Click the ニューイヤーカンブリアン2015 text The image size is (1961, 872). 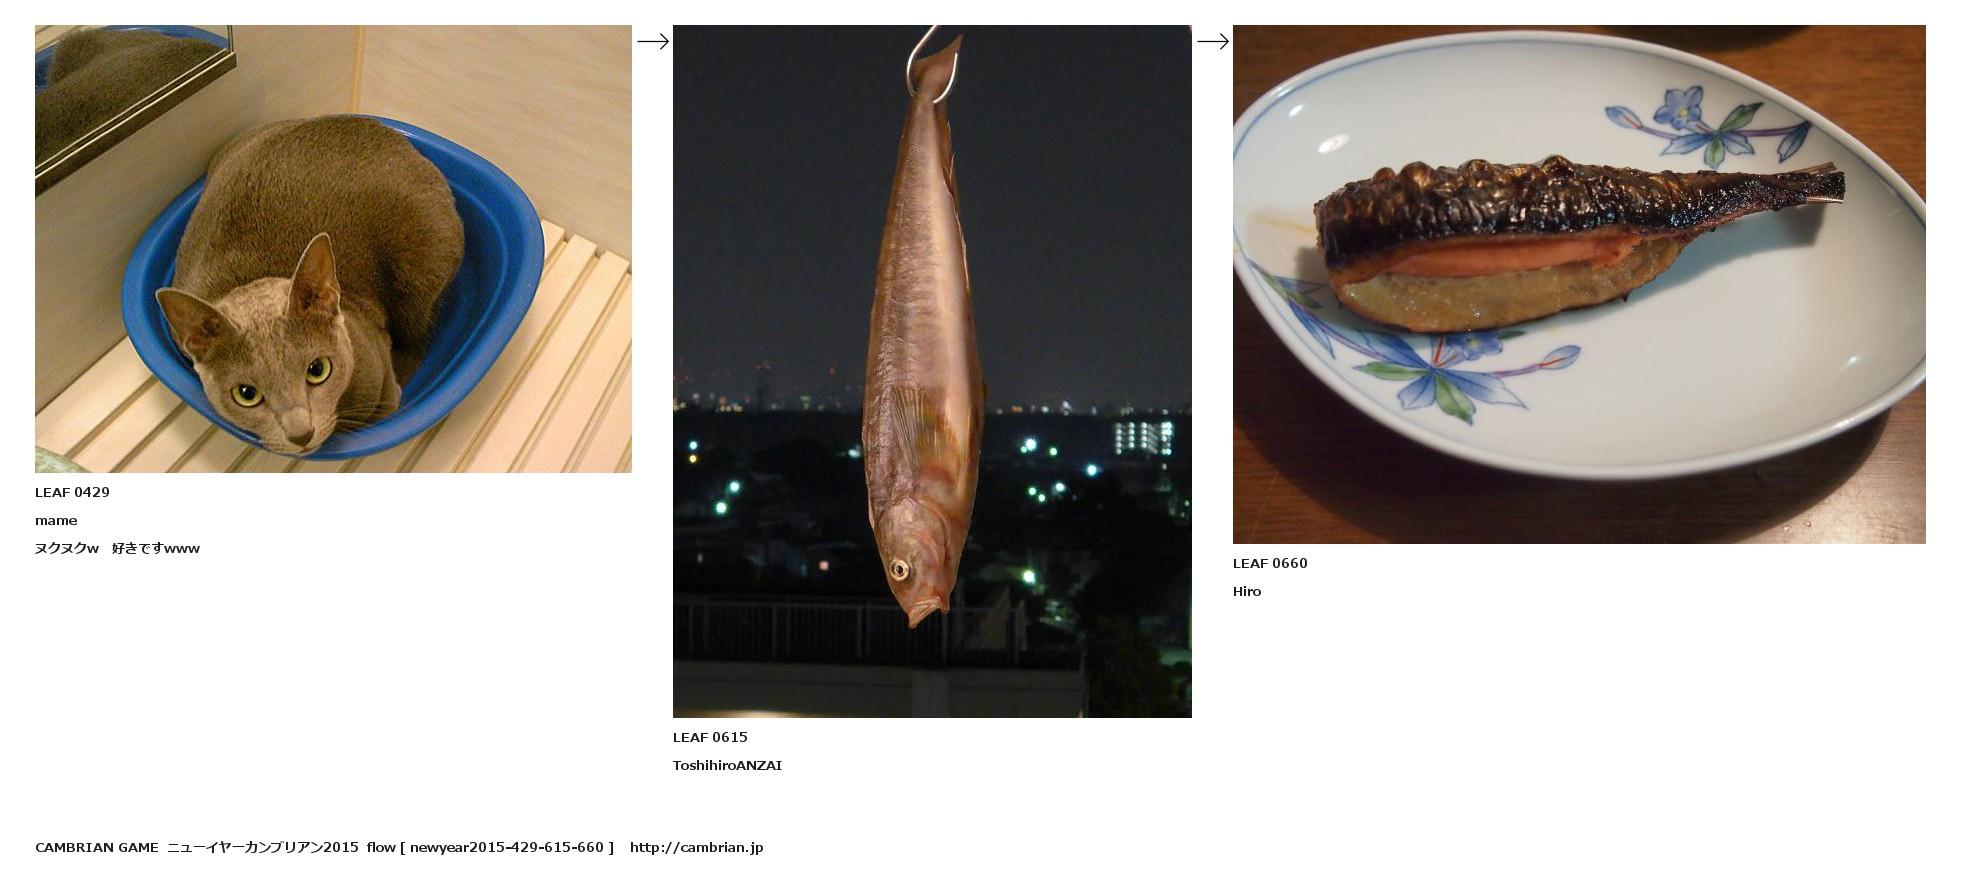point(262,847)
